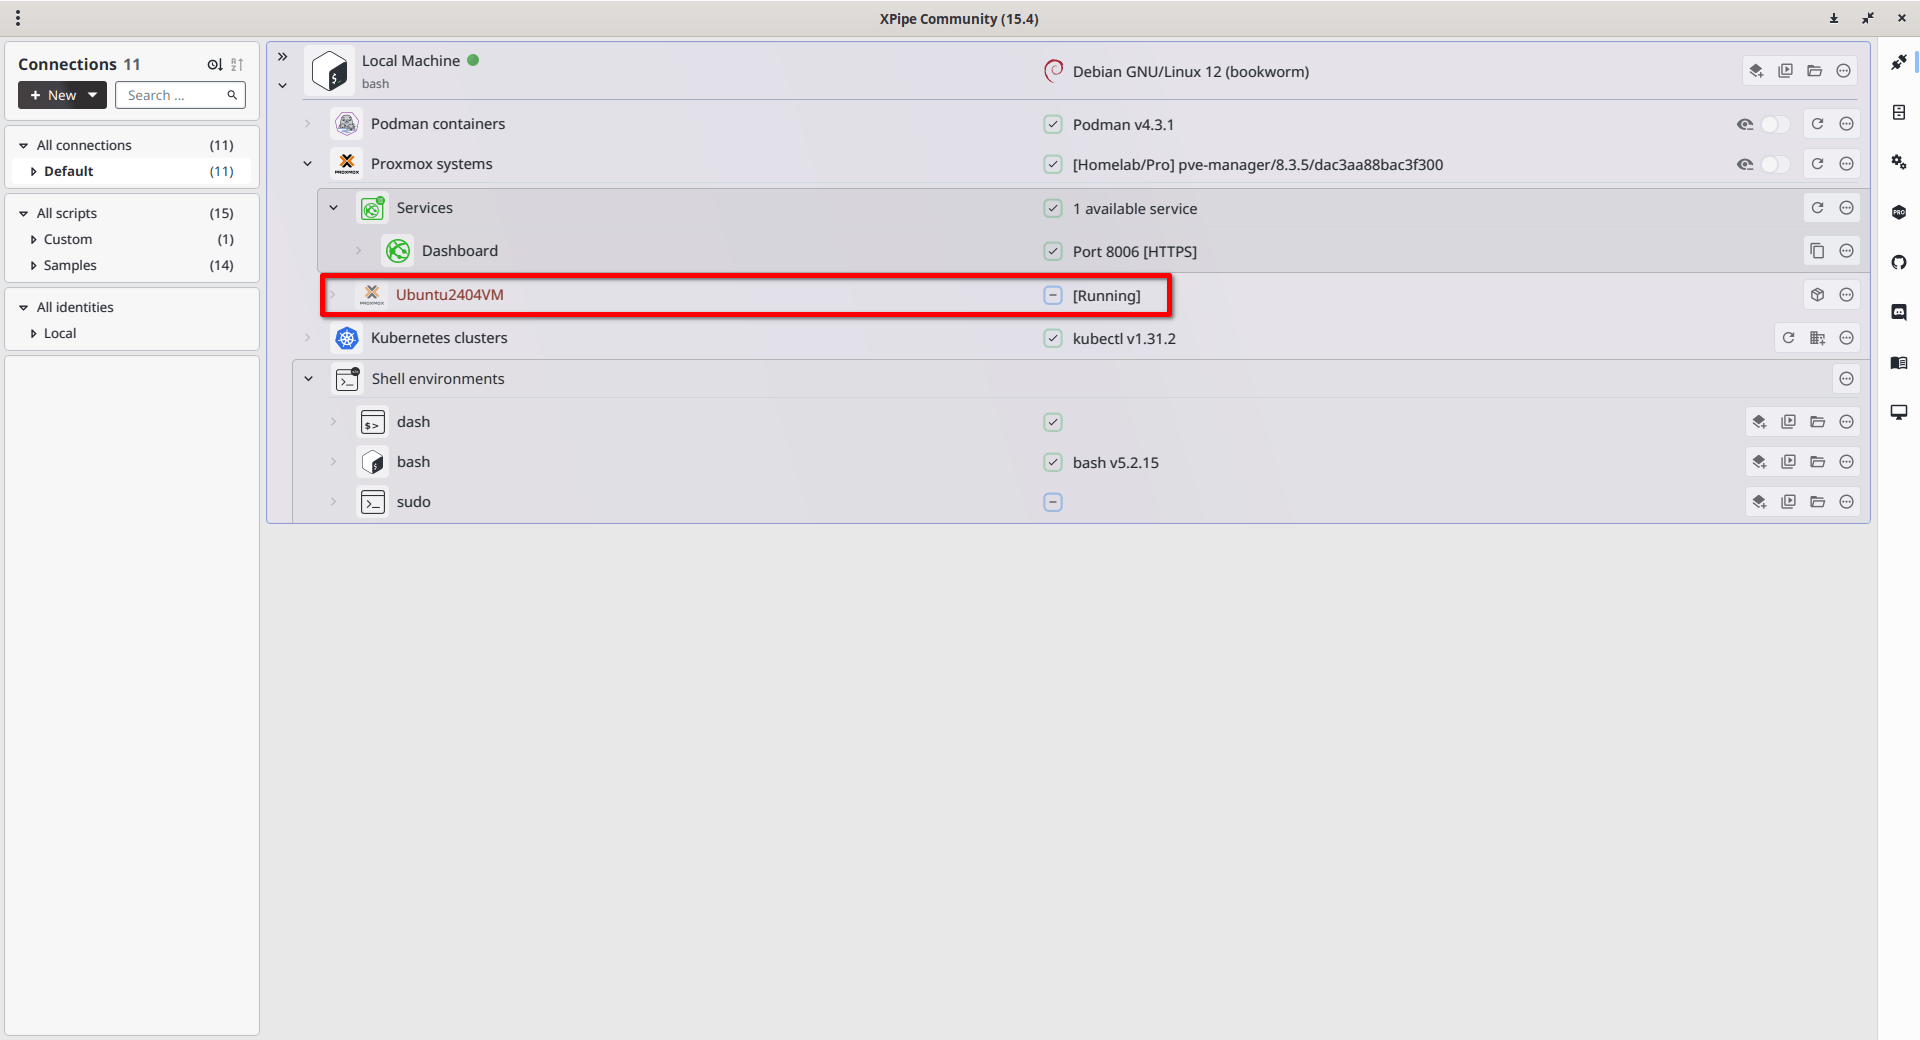Open the GitHub link in sidebar
Screen dimensions: 1920x1040
click(1898, 262)
